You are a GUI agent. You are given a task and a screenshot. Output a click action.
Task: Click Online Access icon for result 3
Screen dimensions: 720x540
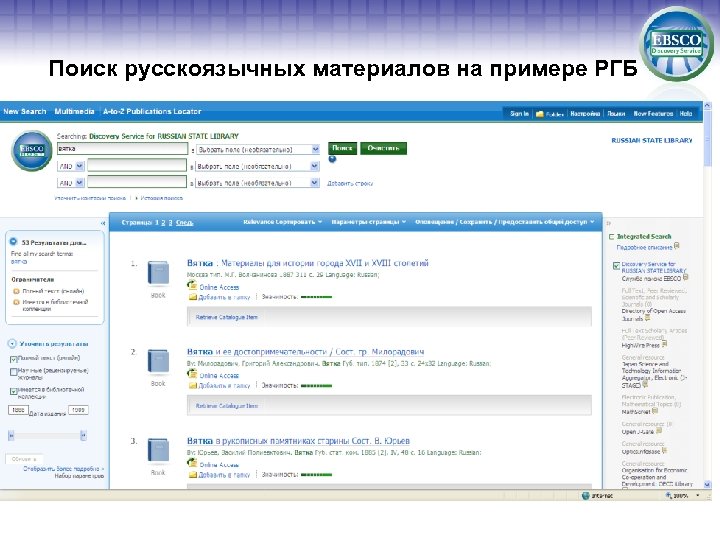(192, 463)
